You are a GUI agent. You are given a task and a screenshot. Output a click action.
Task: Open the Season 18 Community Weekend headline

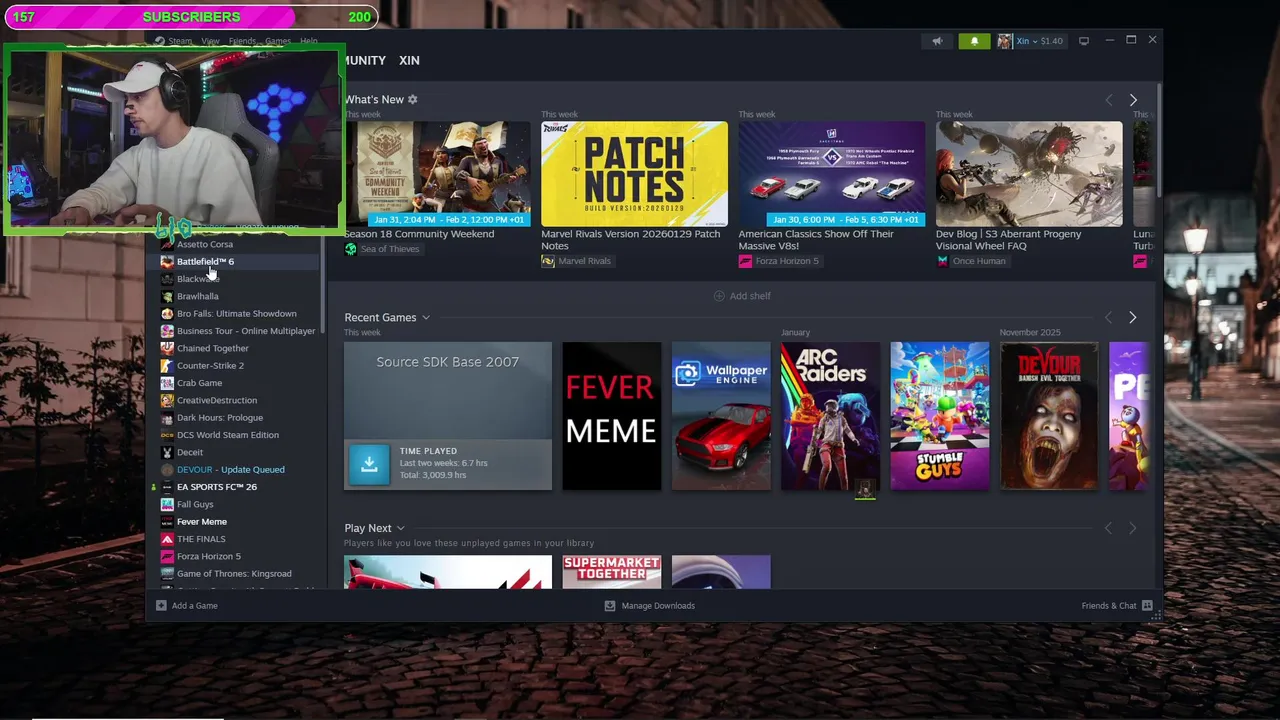tap(419, 234)
